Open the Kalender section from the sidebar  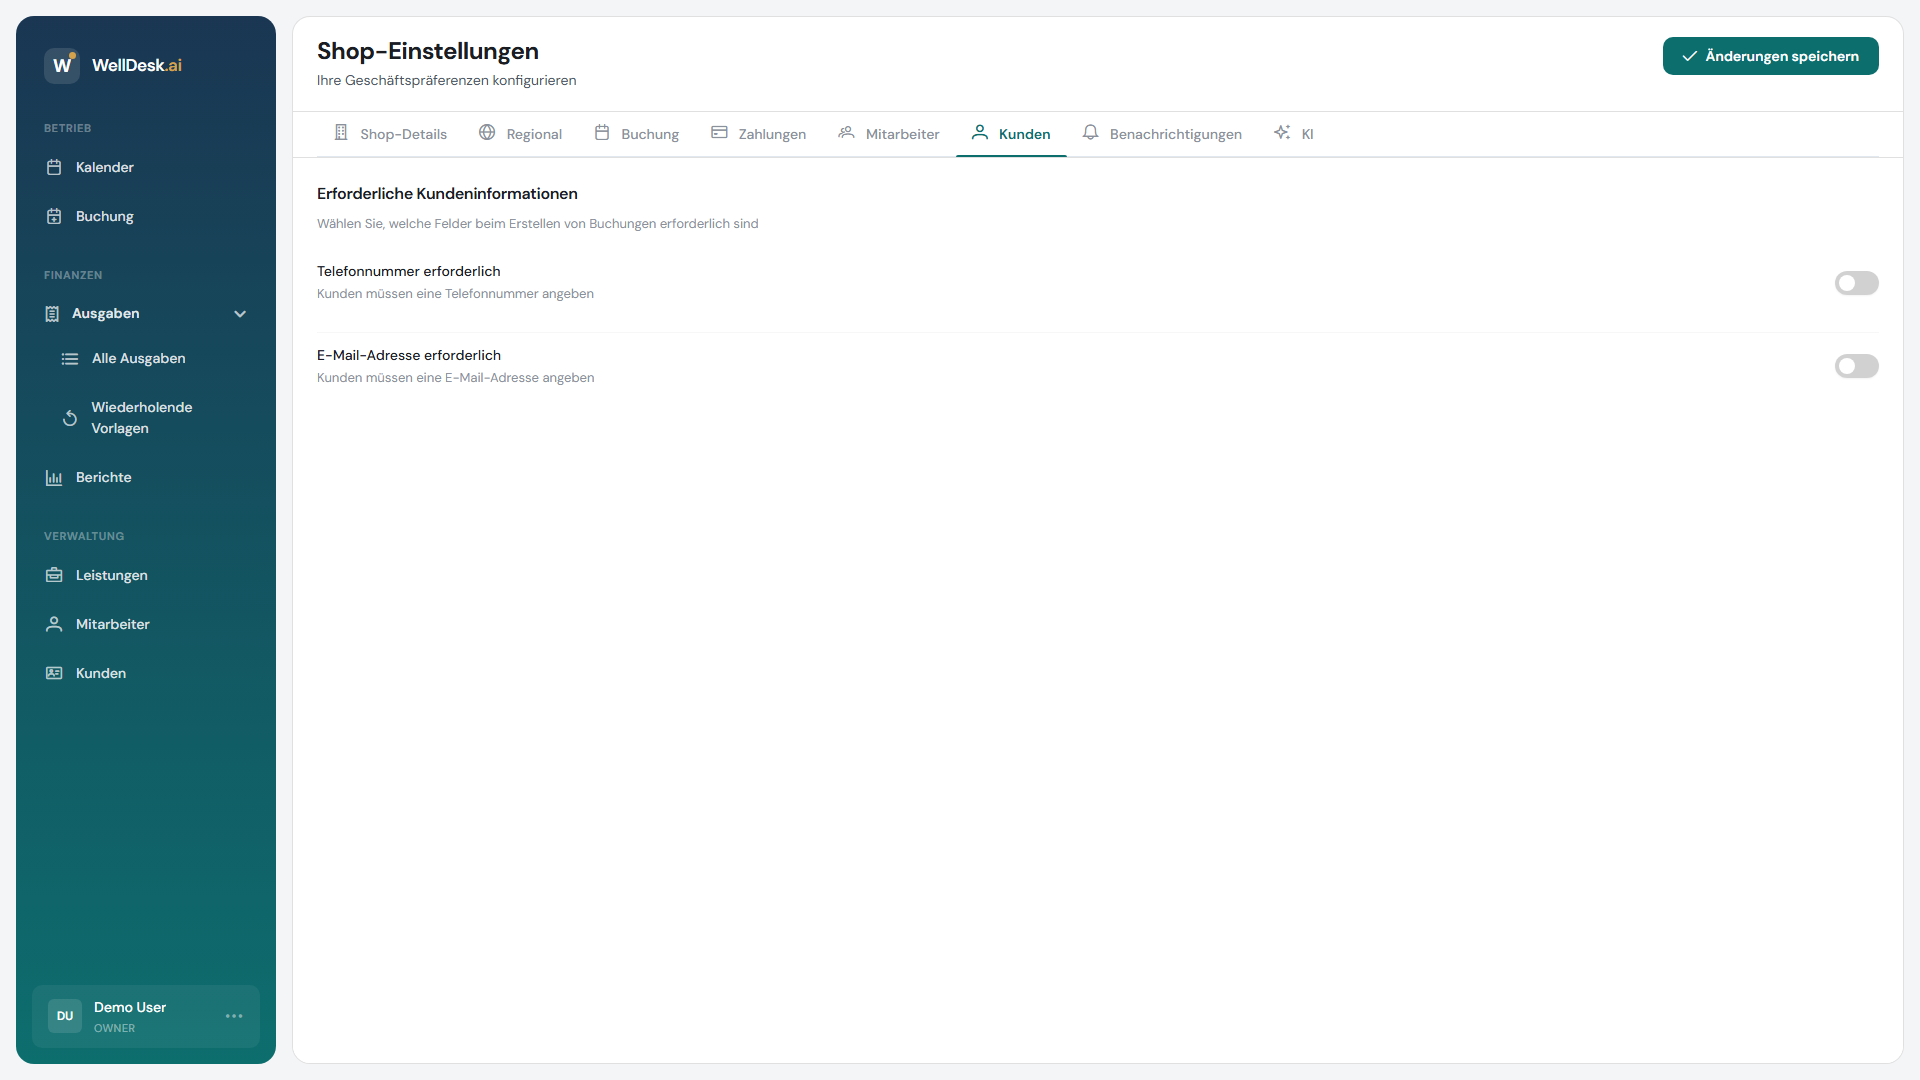[x=104, y=167]
